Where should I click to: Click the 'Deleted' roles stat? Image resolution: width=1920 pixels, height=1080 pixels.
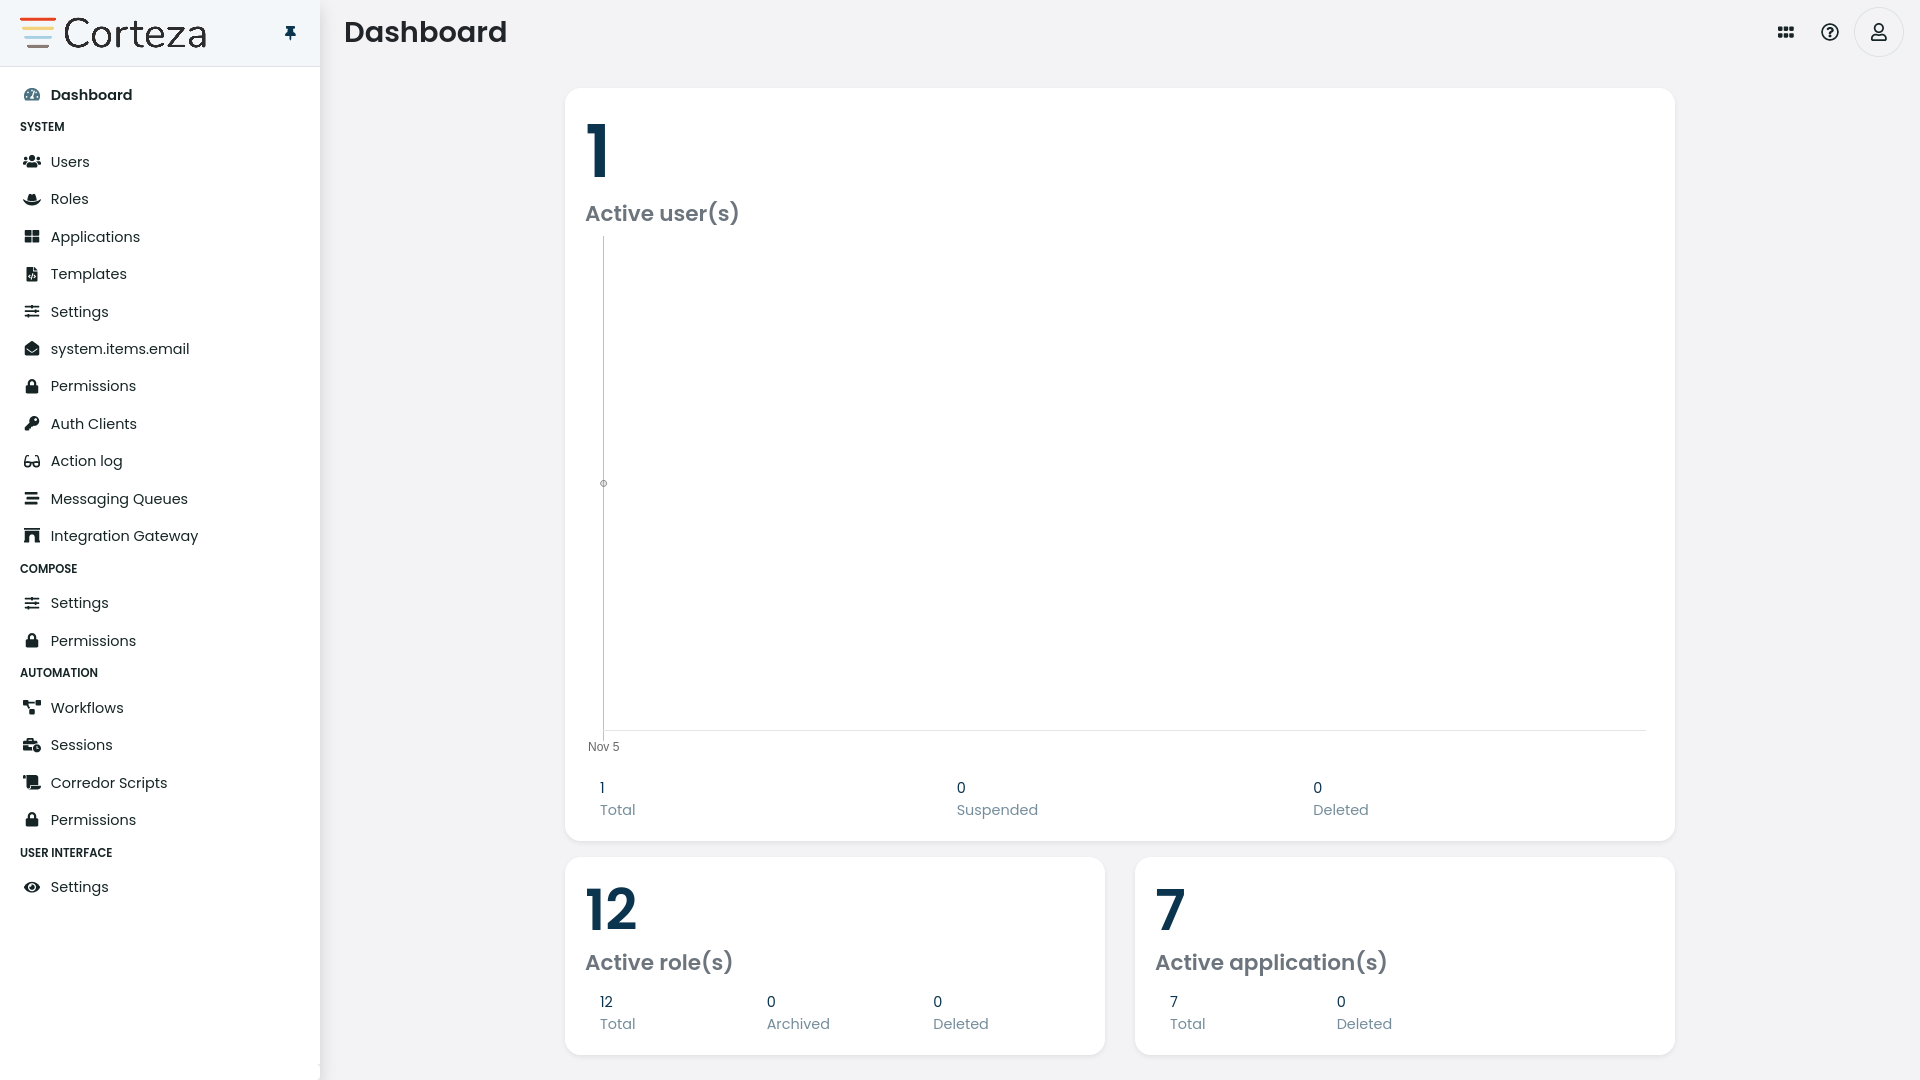[x=960, y=1013]
